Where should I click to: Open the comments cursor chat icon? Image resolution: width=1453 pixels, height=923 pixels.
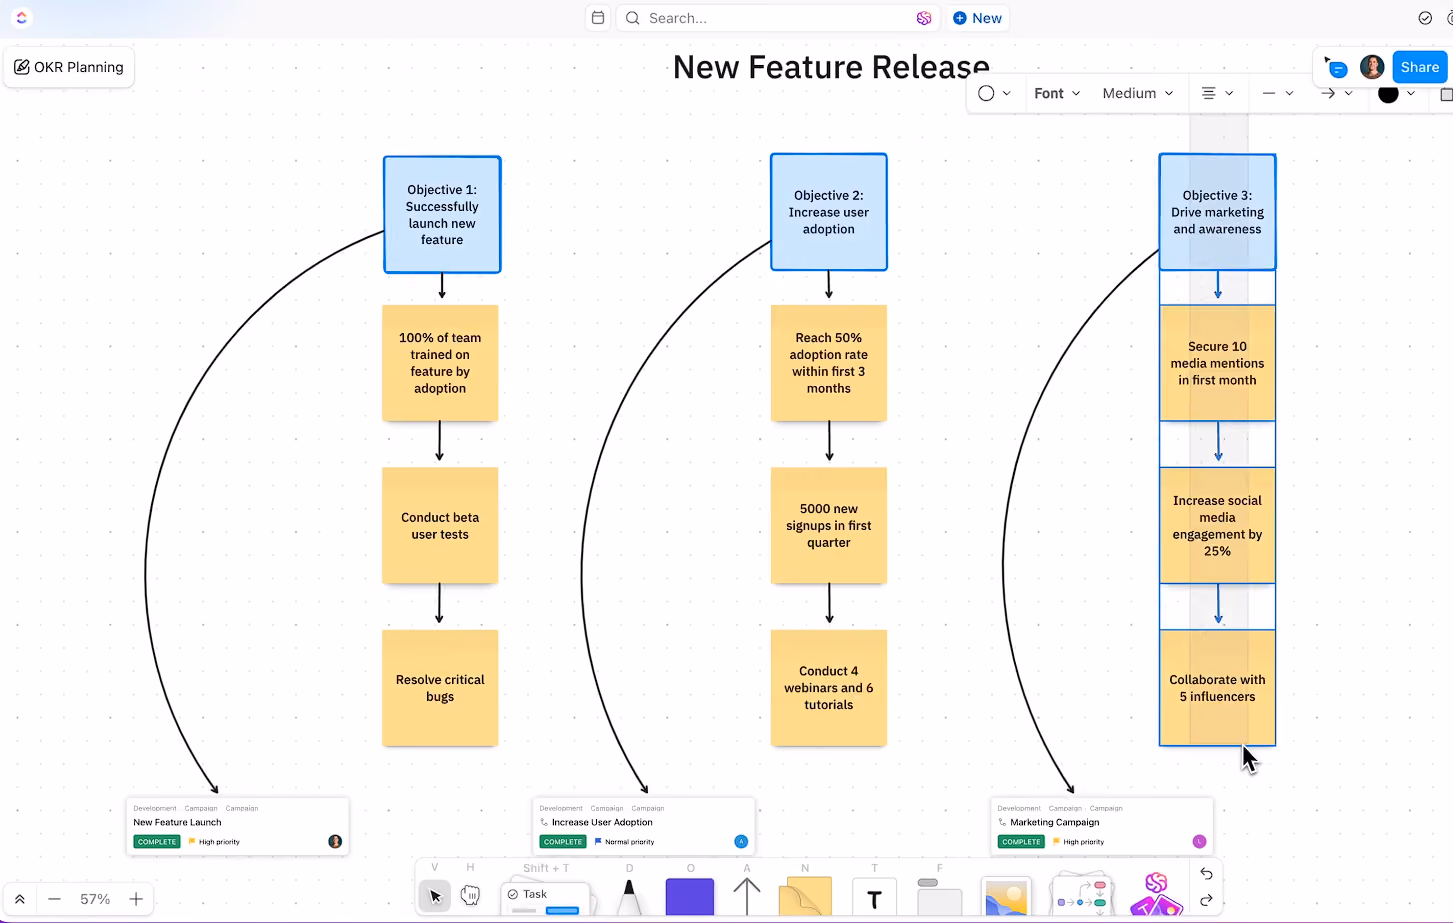click(x=1336, y=67)
